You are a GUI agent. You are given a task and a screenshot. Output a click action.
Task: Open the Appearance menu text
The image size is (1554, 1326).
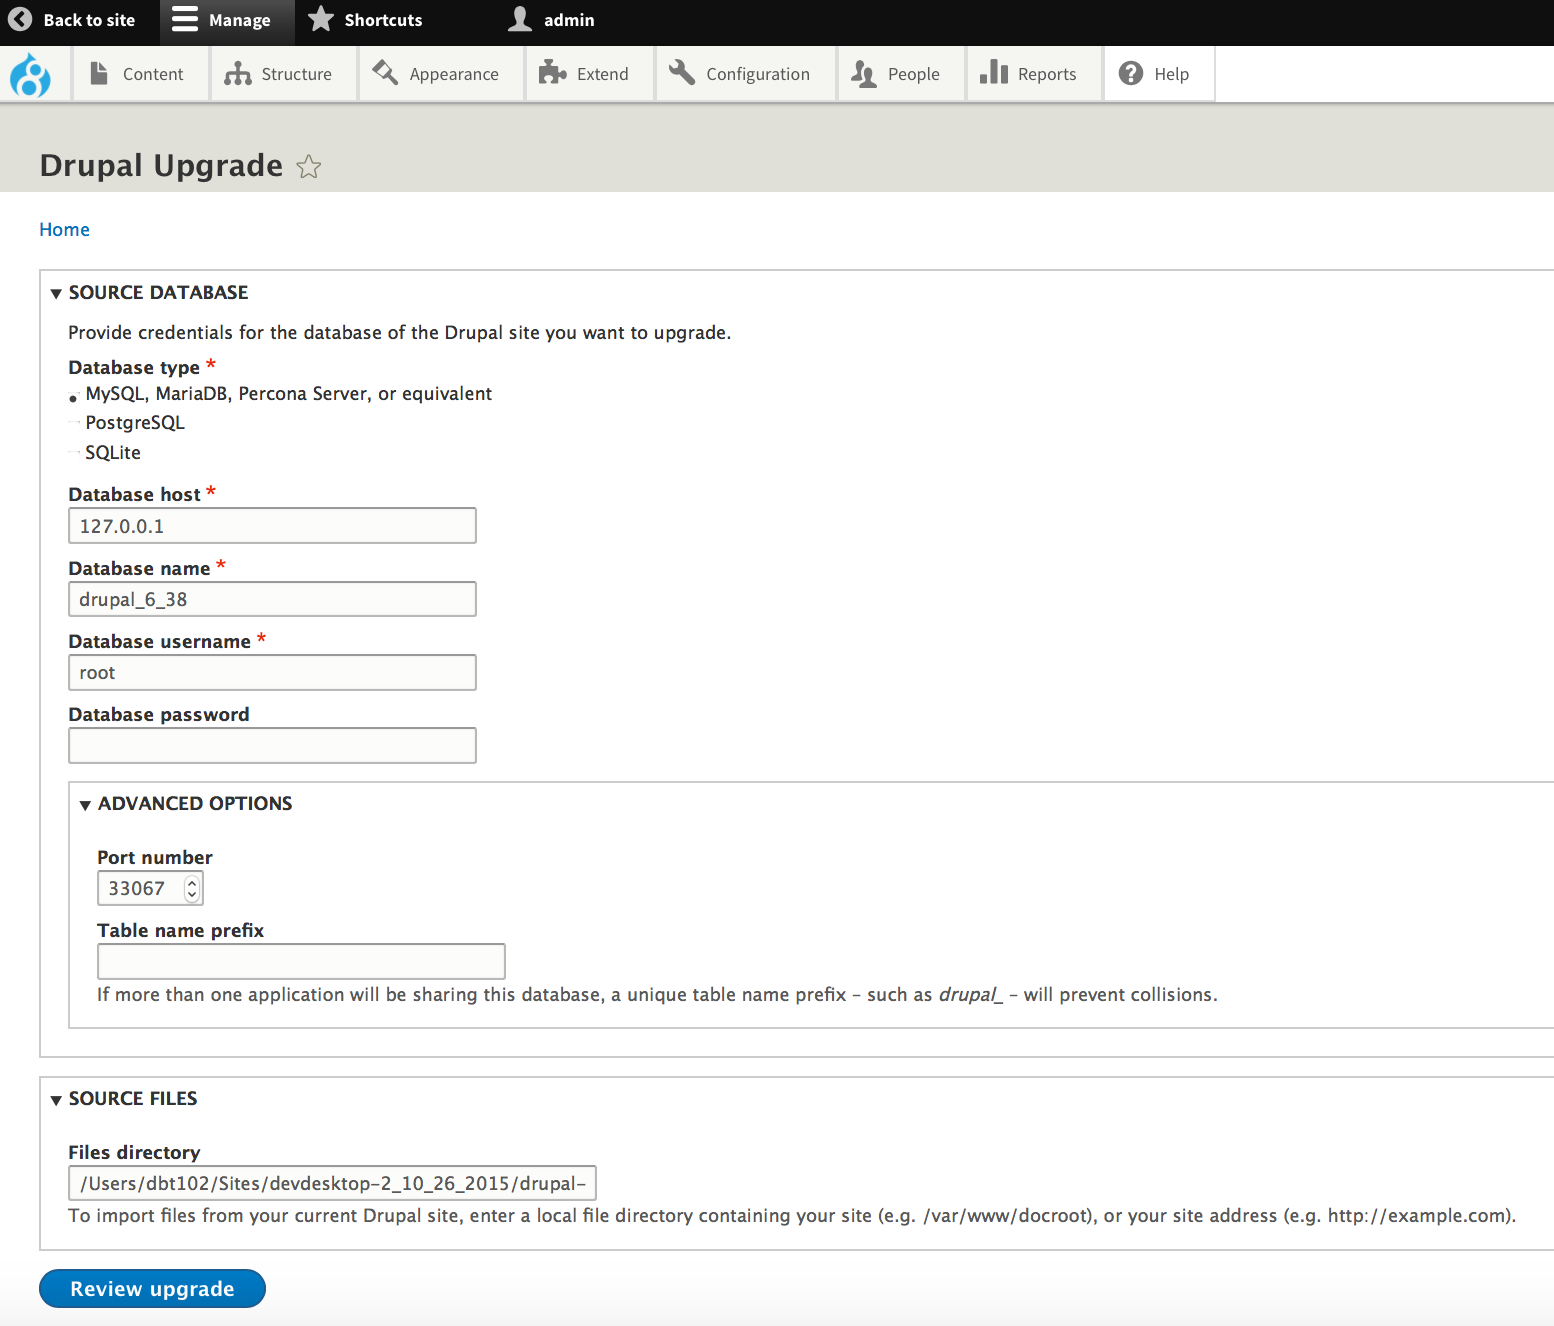454,74
